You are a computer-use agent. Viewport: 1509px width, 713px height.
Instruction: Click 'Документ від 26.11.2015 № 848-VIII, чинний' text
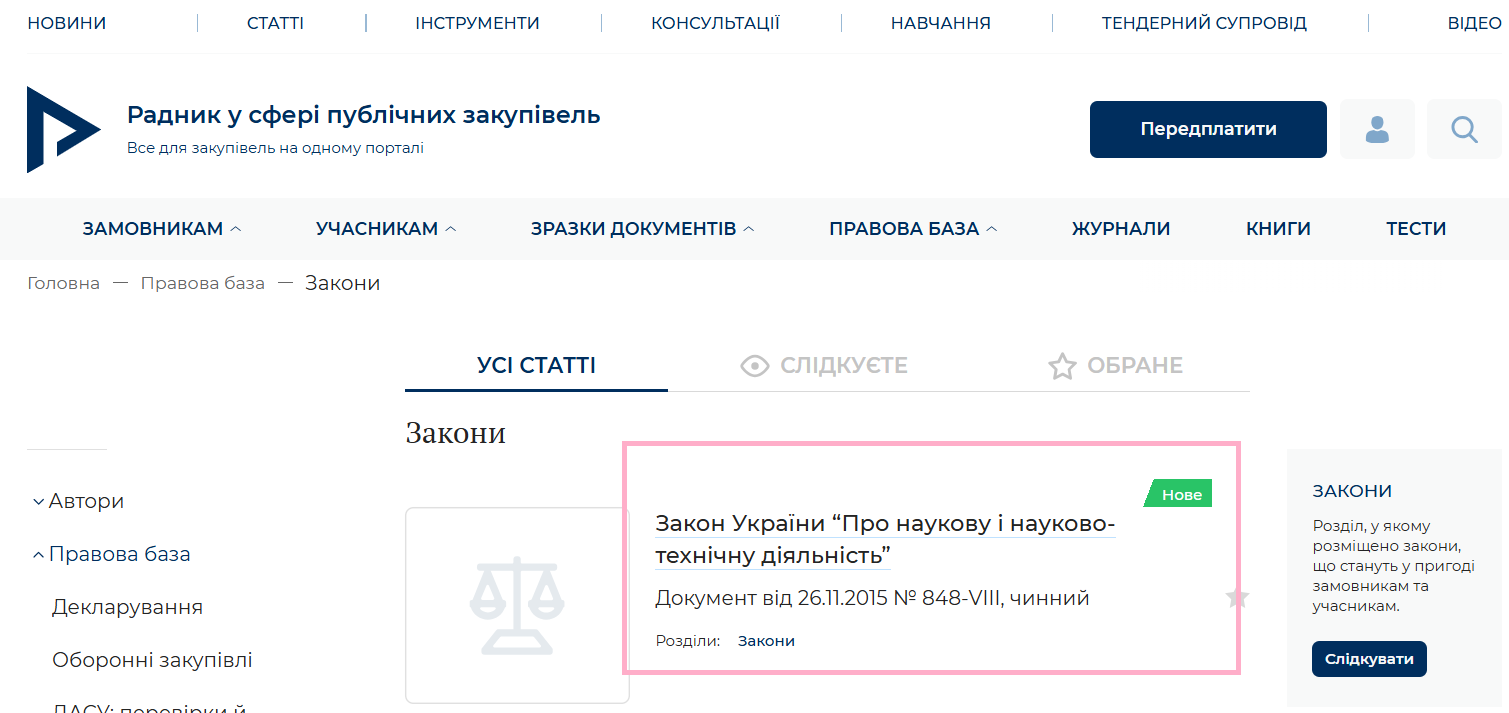(x=872, y=598)
